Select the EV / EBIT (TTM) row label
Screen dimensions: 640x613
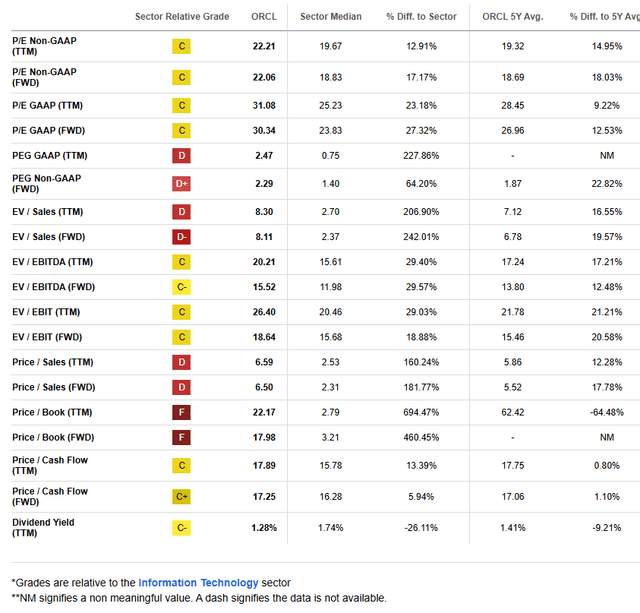point(46,312)
